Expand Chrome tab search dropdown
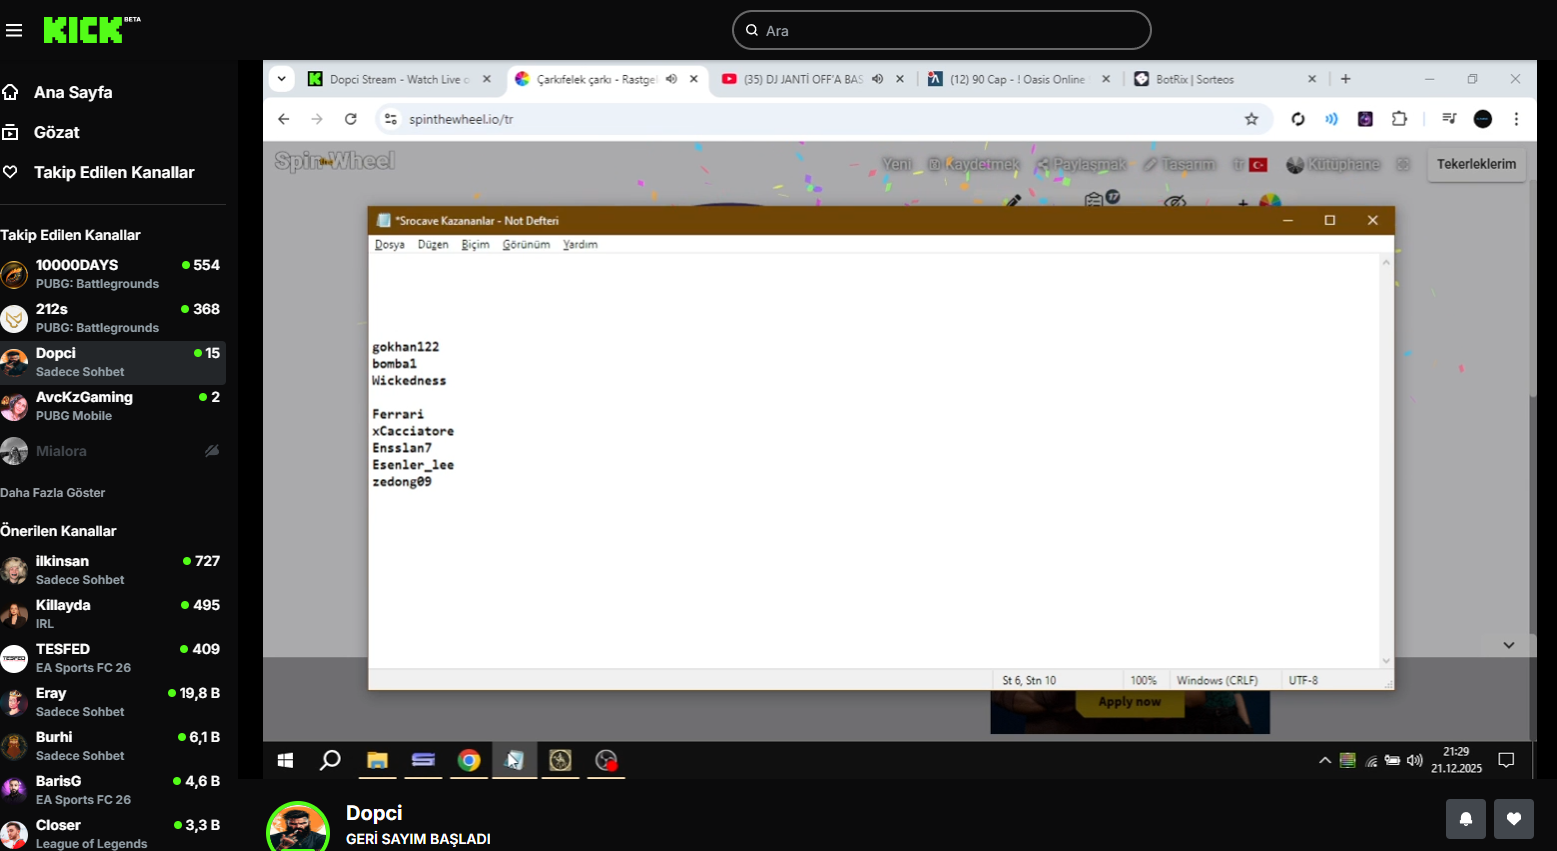This screenshot has width=1557, height=851. click(282, 79)
